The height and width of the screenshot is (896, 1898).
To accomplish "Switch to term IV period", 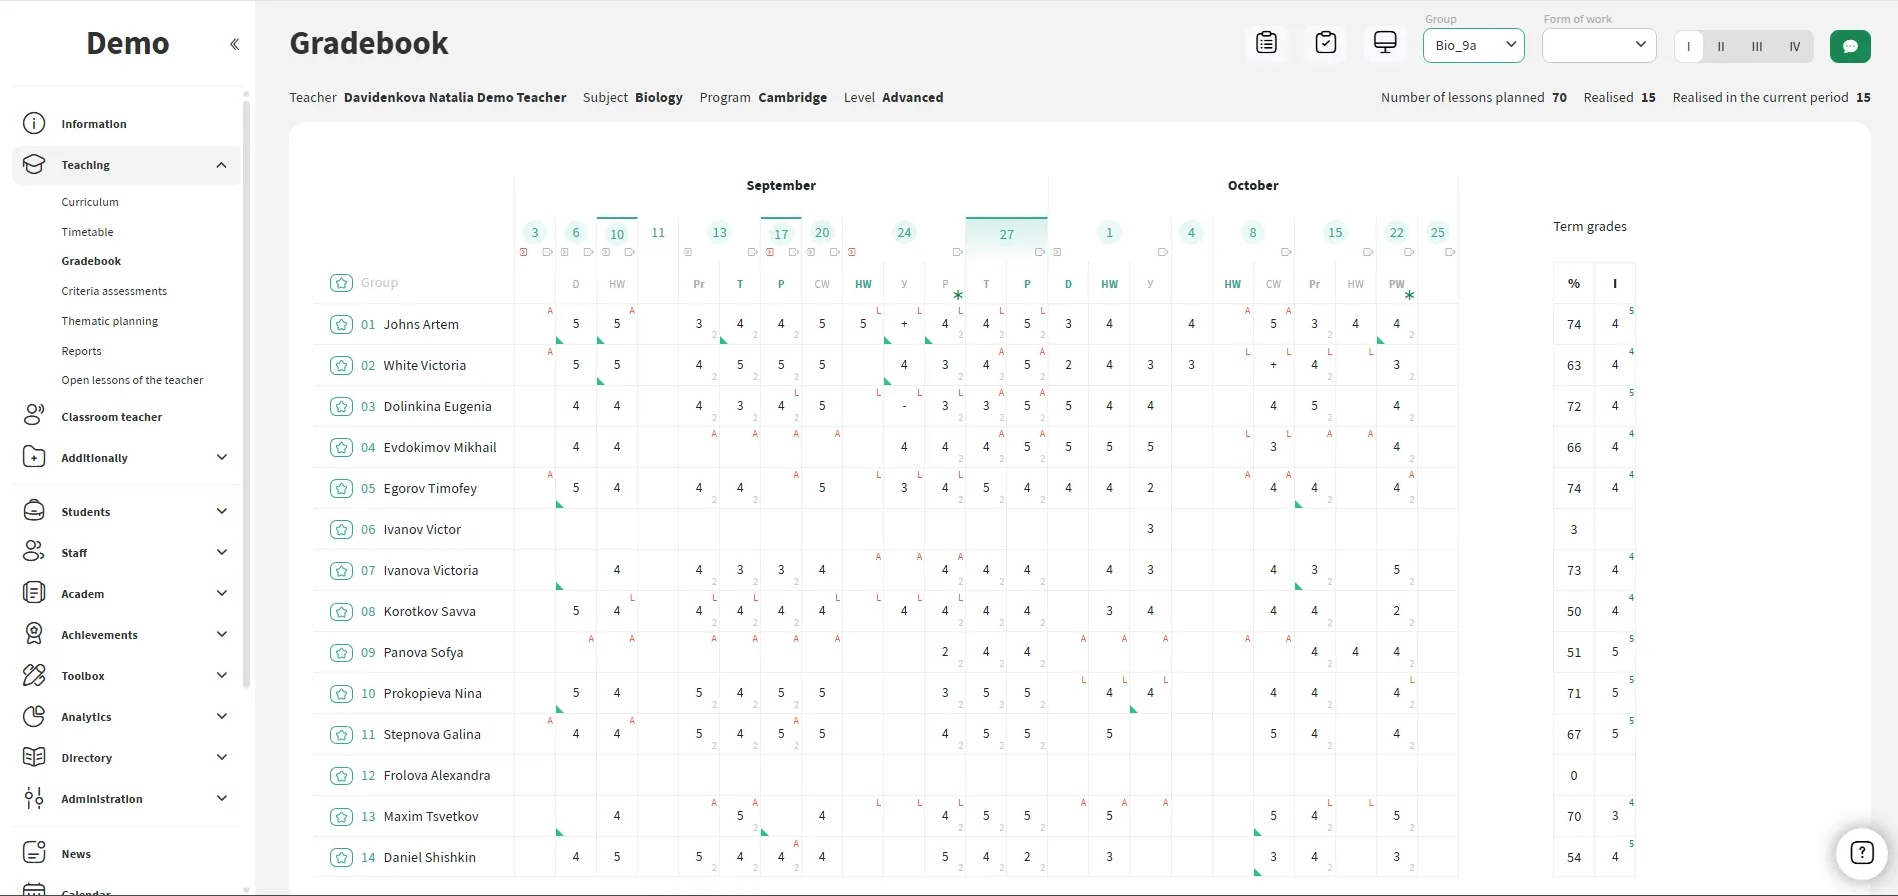I will (1795, 46).
